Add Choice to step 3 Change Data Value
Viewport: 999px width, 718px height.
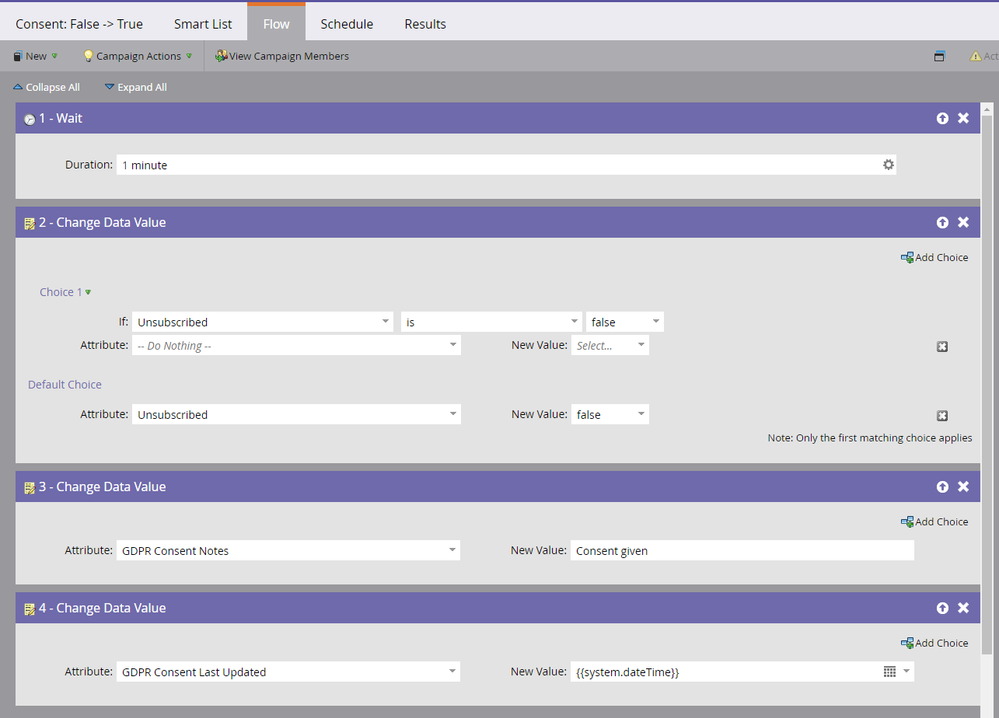(934, 522)
